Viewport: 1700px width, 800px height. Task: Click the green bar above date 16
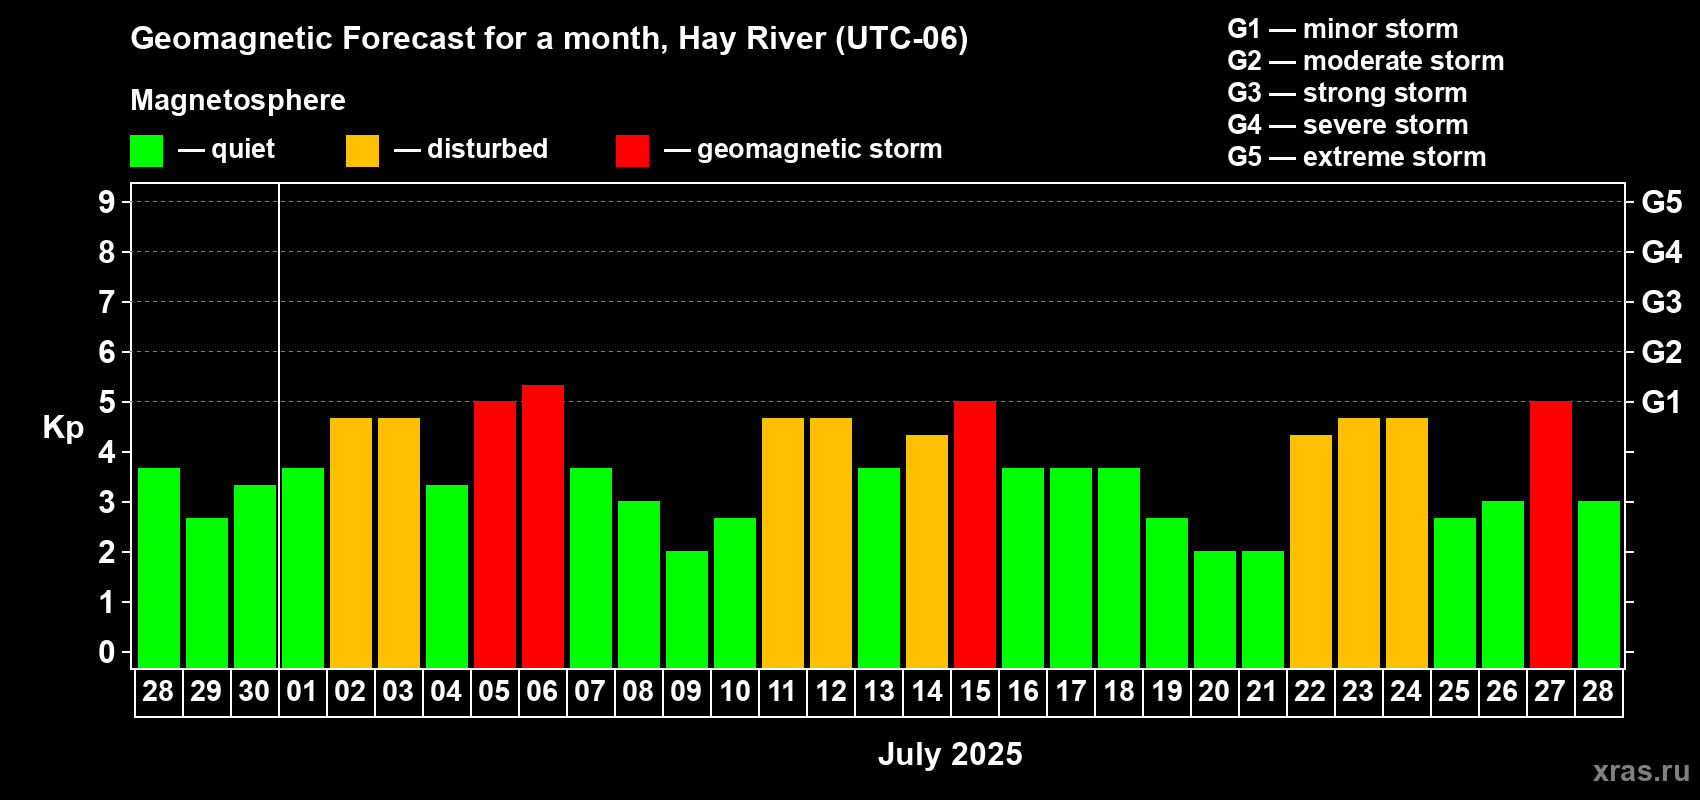pos(1023,568)
